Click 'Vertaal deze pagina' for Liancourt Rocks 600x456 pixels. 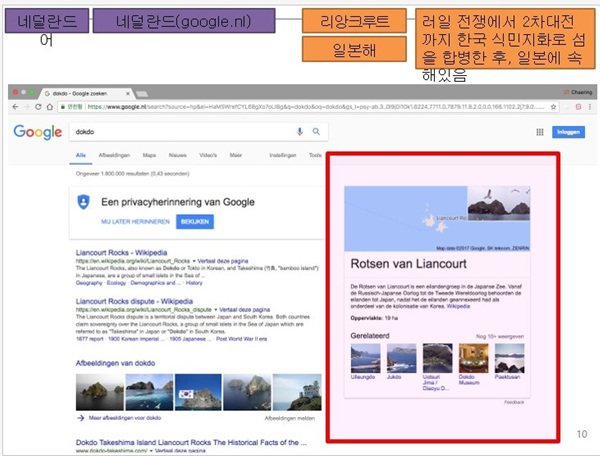coord(223,261)
